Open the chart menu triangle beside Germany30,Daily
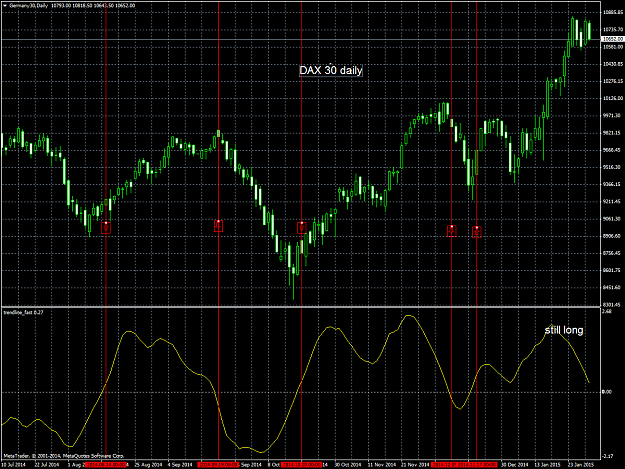625x469 pixels. pos(4,6)
